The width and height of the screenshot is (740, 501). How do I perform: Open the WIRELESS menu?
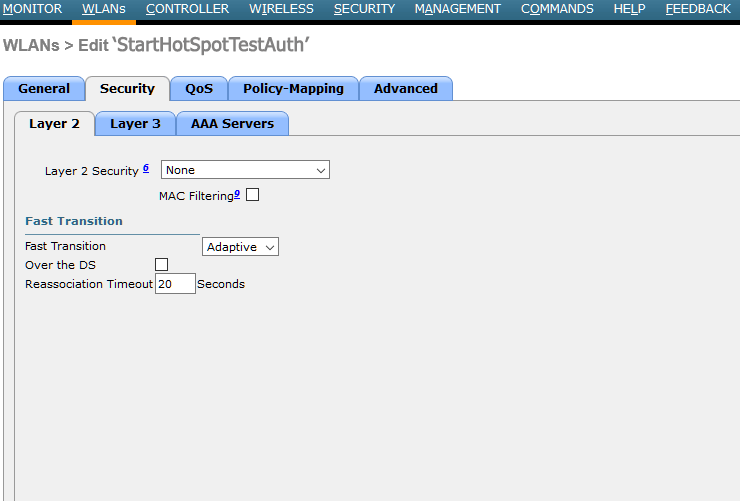281,9
